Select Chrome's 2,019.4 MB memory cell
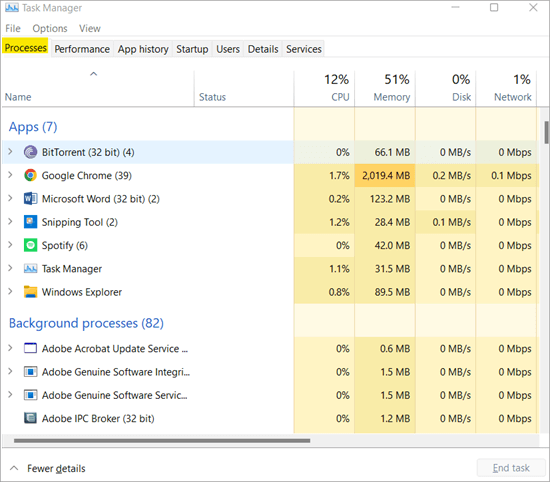The height and width of the screenshot is (482, 550). pos(385,175)
